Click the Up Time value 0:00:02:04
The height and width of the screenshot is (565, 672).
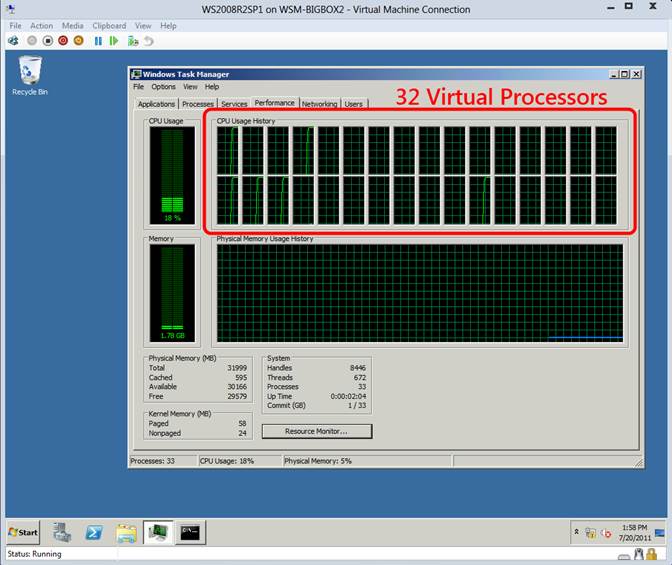point(348,396)
